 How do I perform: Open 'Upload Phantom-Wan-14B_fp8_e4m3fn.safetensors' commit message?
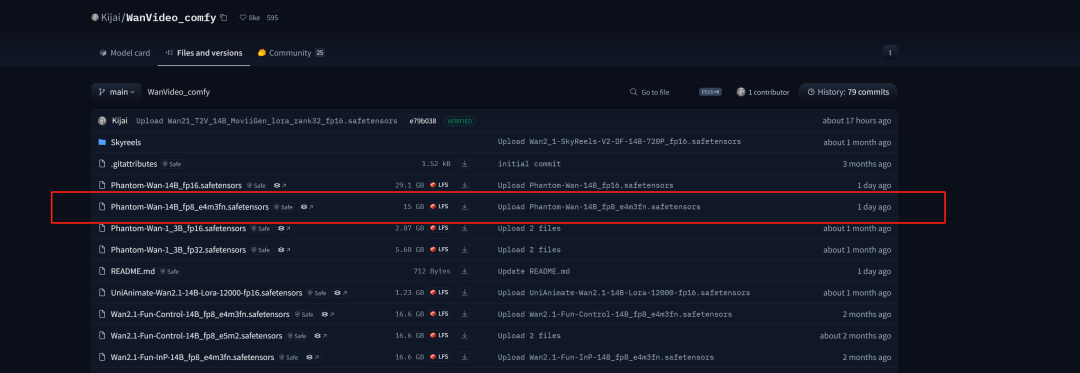click(599, 206)
